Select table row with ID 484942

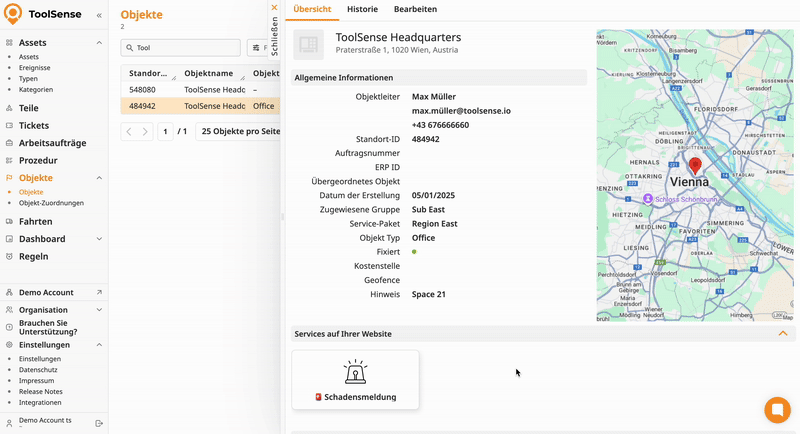(200, 106)
